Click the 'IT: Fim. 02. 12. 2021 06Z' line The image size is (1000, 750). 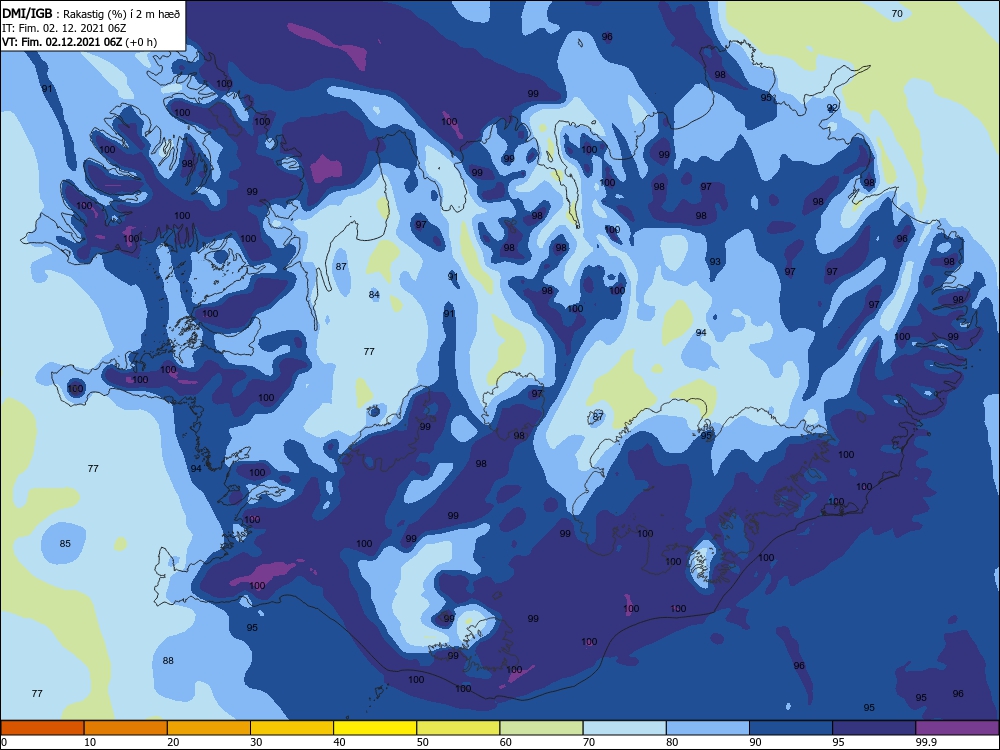pyautogui.click(x=64, y=28)
